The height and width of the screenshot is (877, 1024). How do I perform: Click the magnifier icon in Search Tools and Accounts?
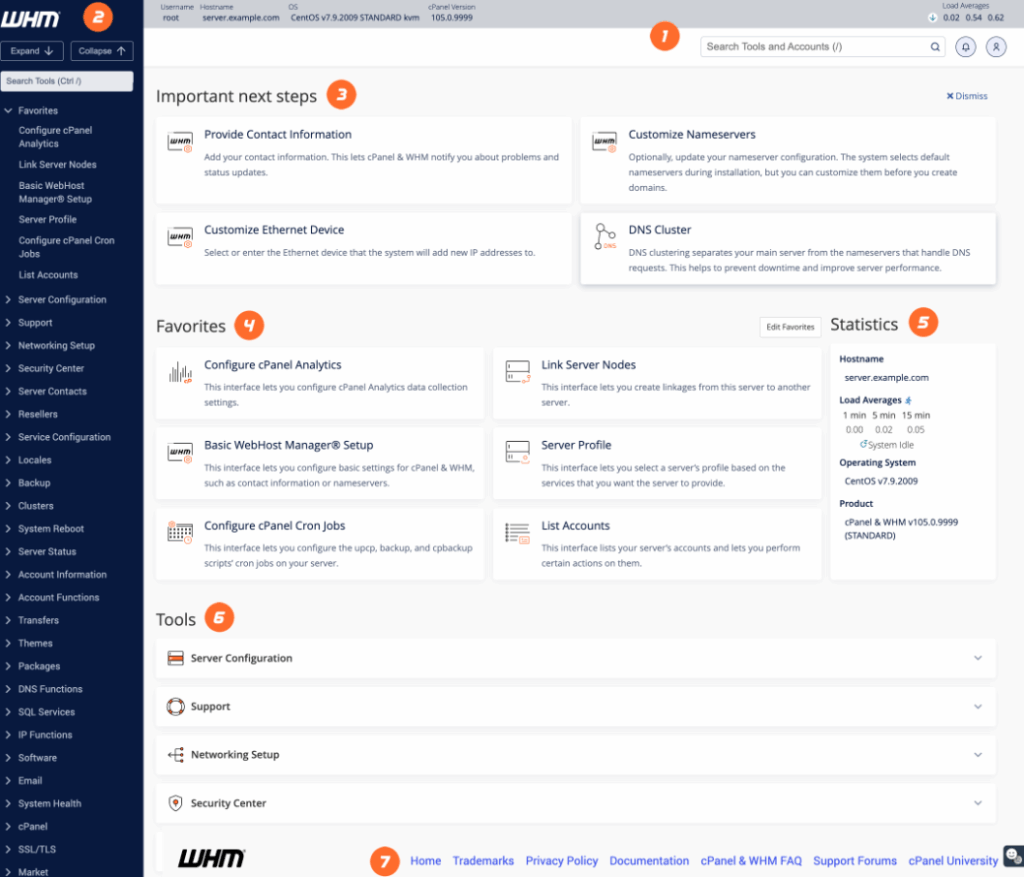pos(935,47)
